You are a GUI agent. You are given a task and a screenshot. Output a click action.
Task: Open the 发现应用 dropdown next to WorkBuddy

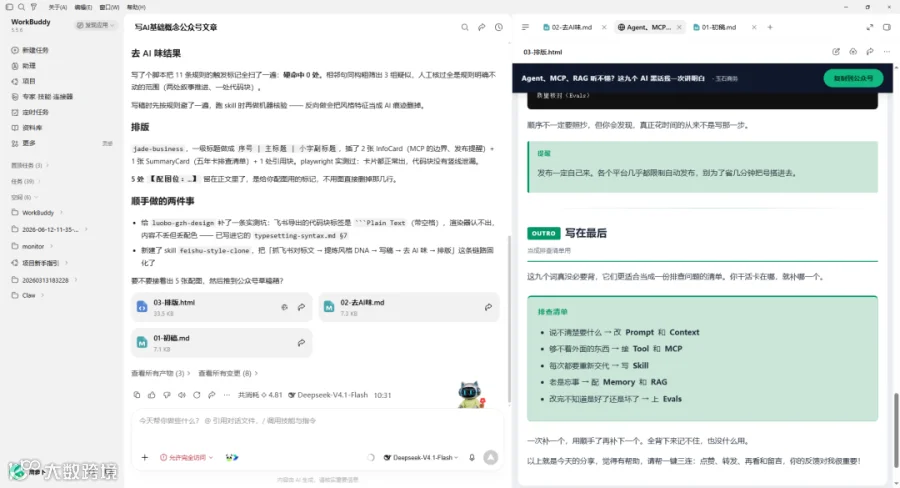pos(96,25)
